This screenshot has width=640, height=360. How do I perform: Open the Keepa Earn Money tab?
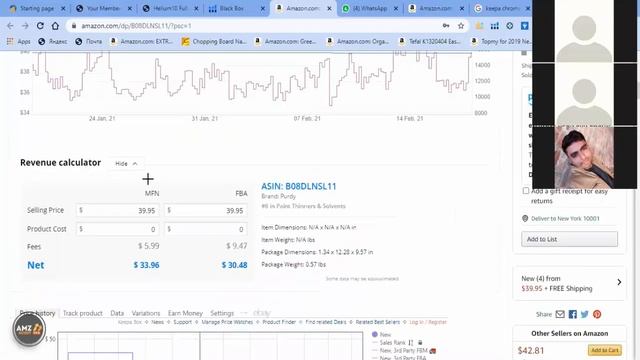pos(185,313)
